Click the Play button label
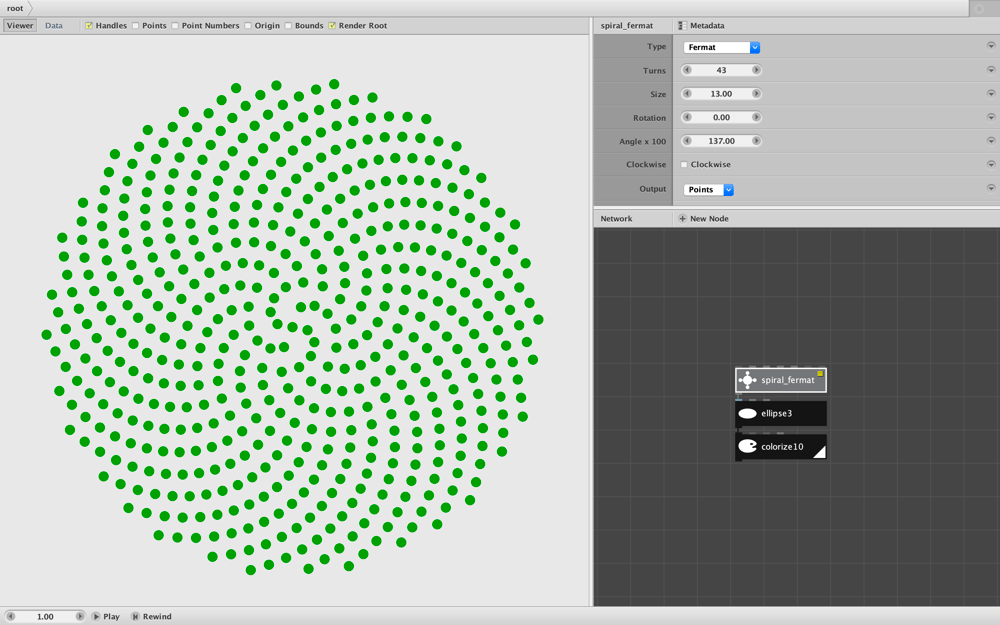This screenshot has height=625, width=1000. (x=112, y=616)
